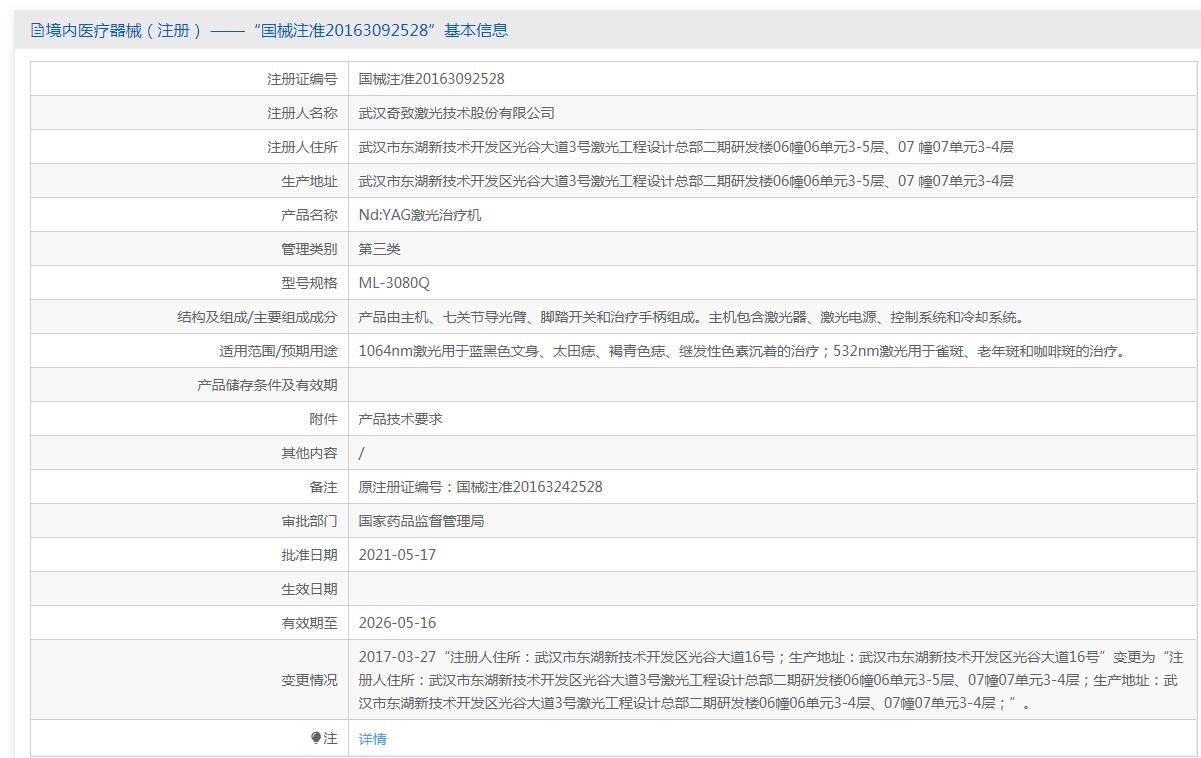Open the 详情 link in the bottom row
1201x758 pixels.
coord(372,739)
